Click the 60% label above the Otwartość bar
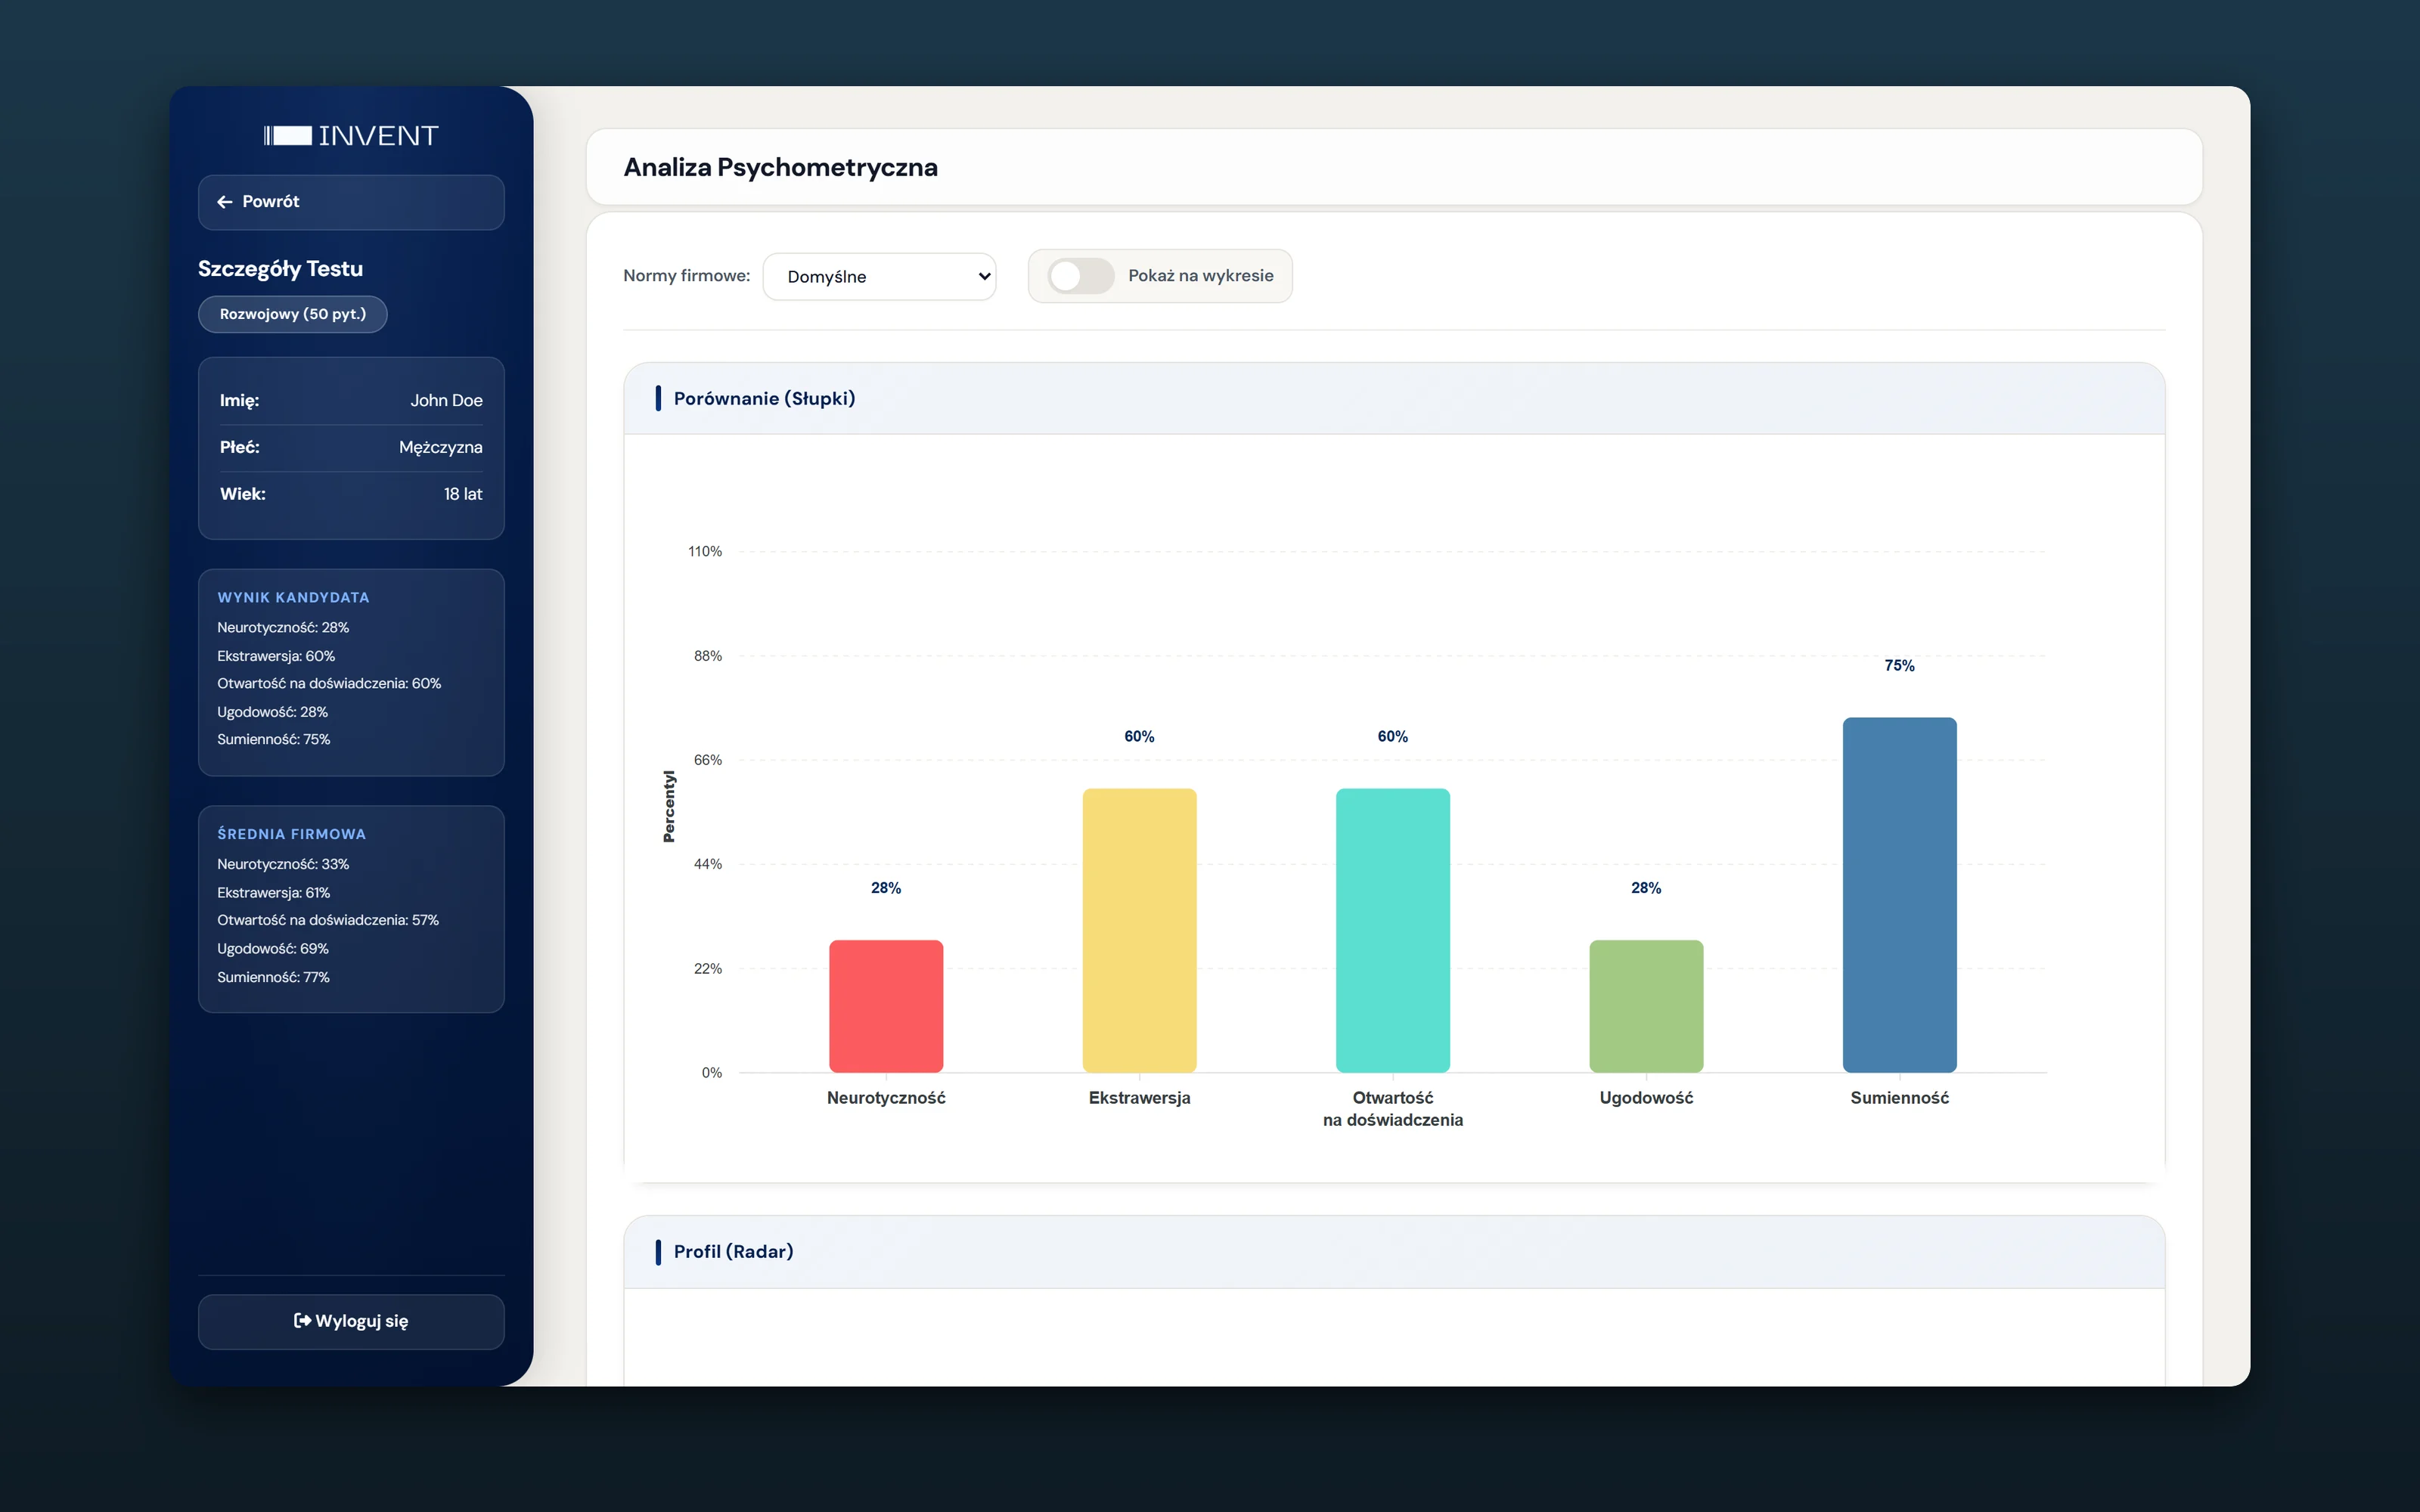 1393,737
